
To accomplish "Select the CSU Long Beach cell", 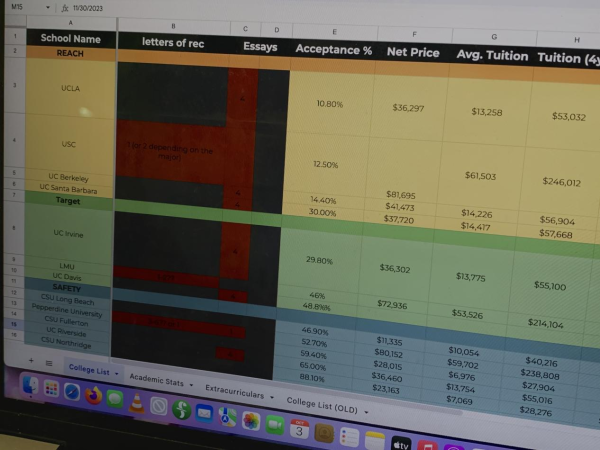I will [x=67, y=299].
